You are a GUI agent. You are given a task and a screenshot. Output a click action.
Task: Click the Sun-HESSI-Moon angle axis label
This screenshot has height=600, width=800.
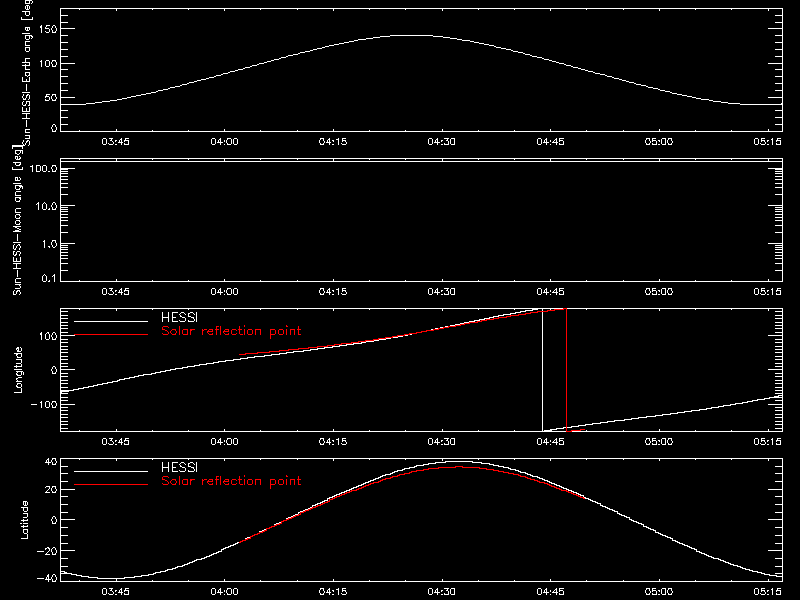click(x=17, y=220)
